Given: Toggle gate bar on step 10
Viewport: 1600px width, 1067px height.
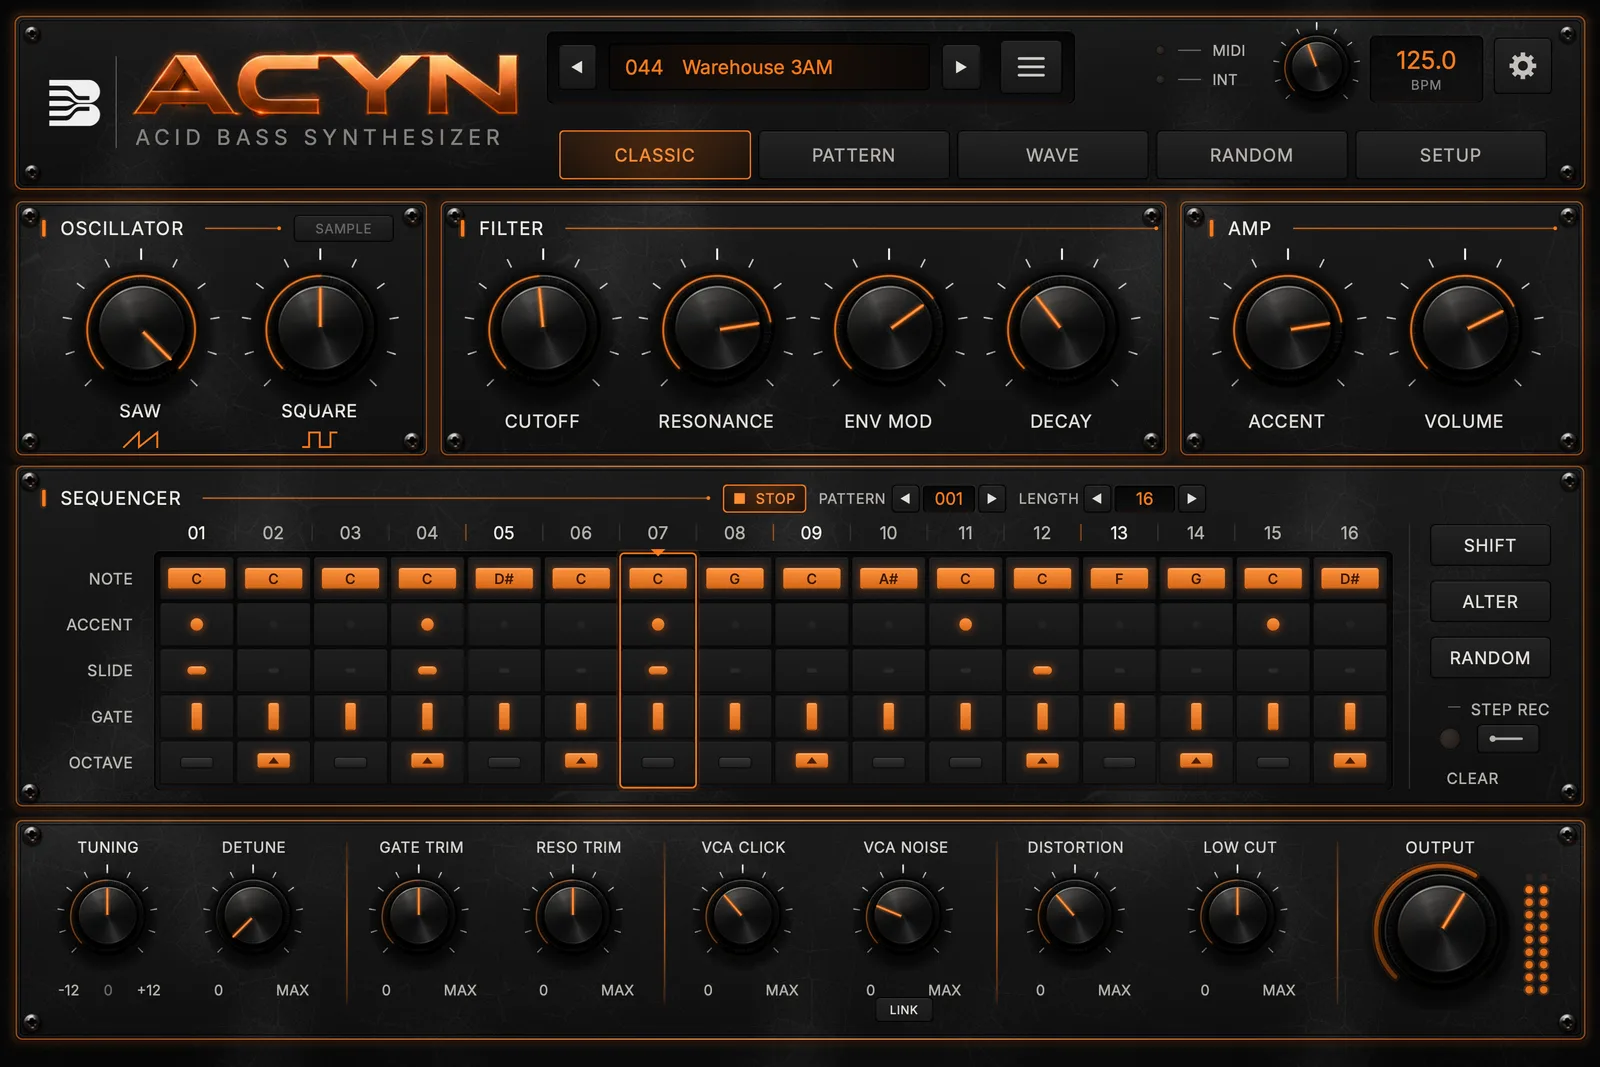Looking at the screenshot, I should pos(888,716).
